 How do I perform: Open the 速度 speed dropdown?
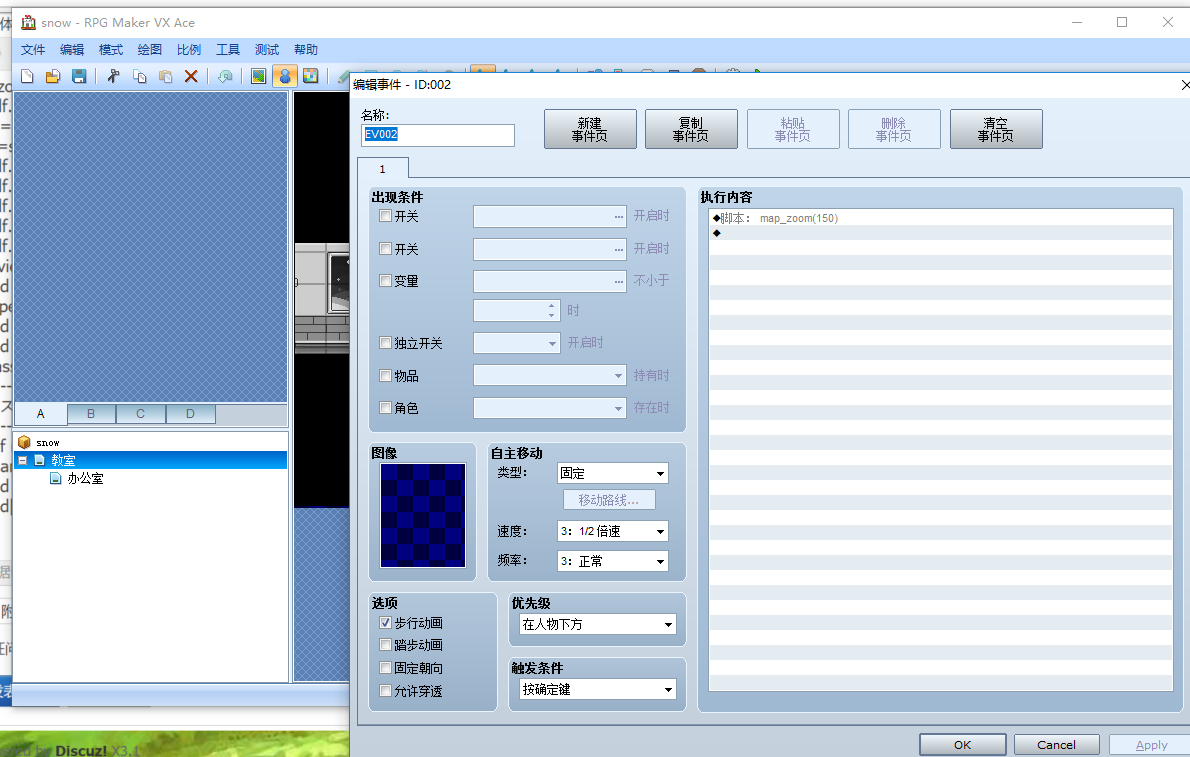(x=660, y=531)
